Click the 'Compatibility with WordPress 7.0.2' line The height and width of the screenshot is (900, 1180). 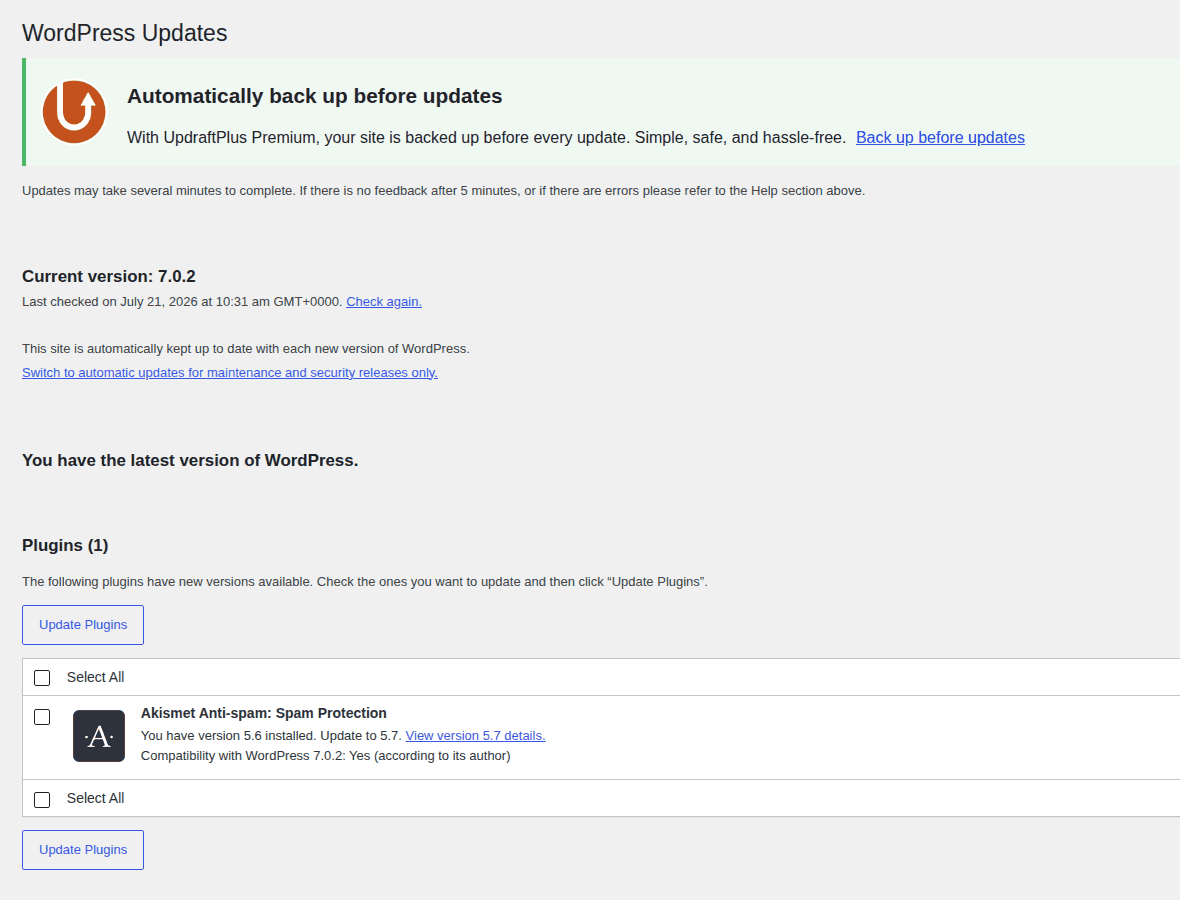[x=325, y=756]
